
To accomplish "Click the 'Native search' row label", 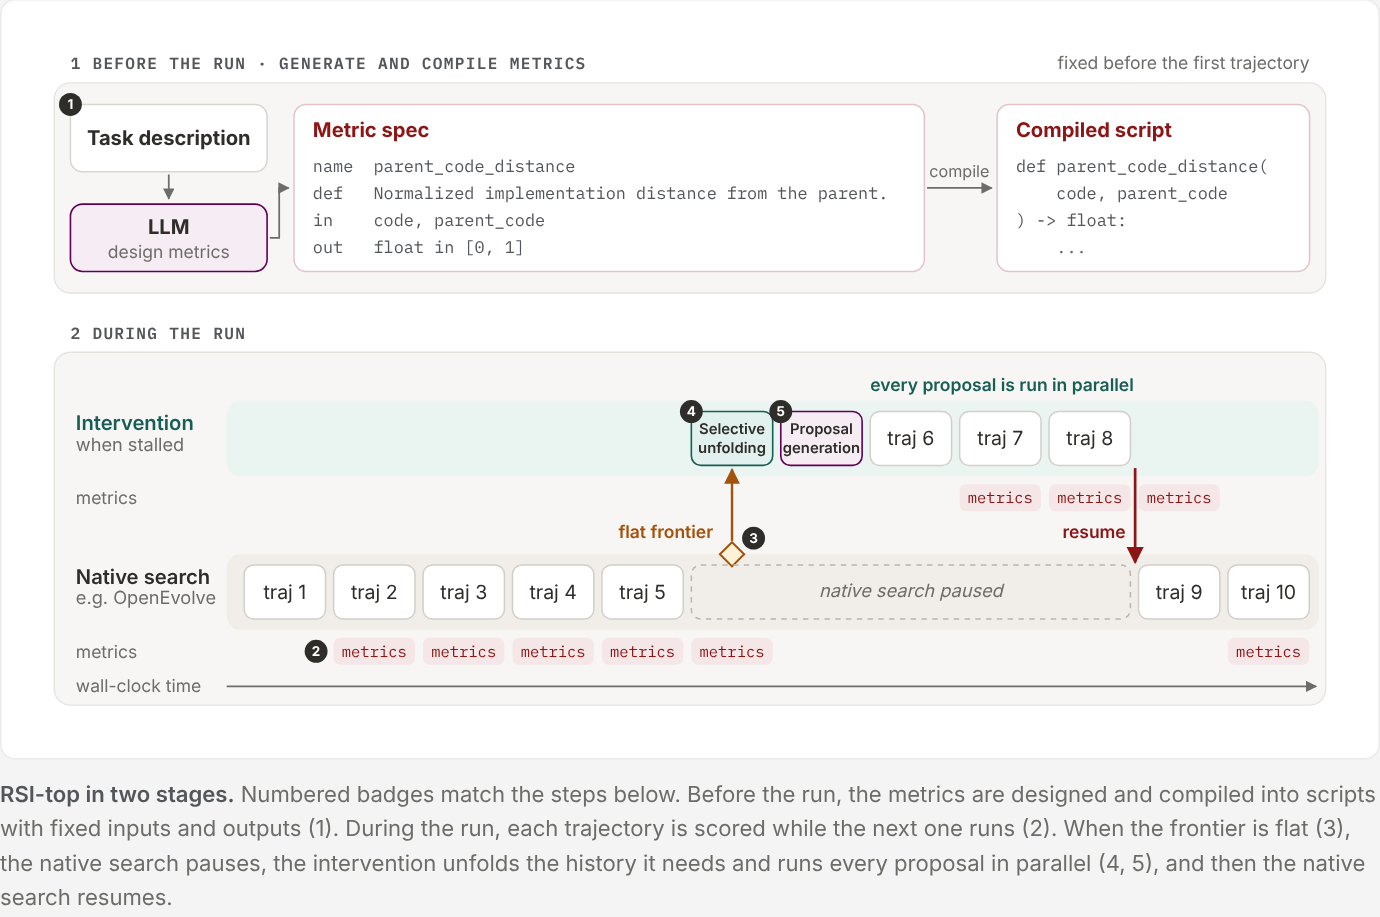I will click(143, 577).
